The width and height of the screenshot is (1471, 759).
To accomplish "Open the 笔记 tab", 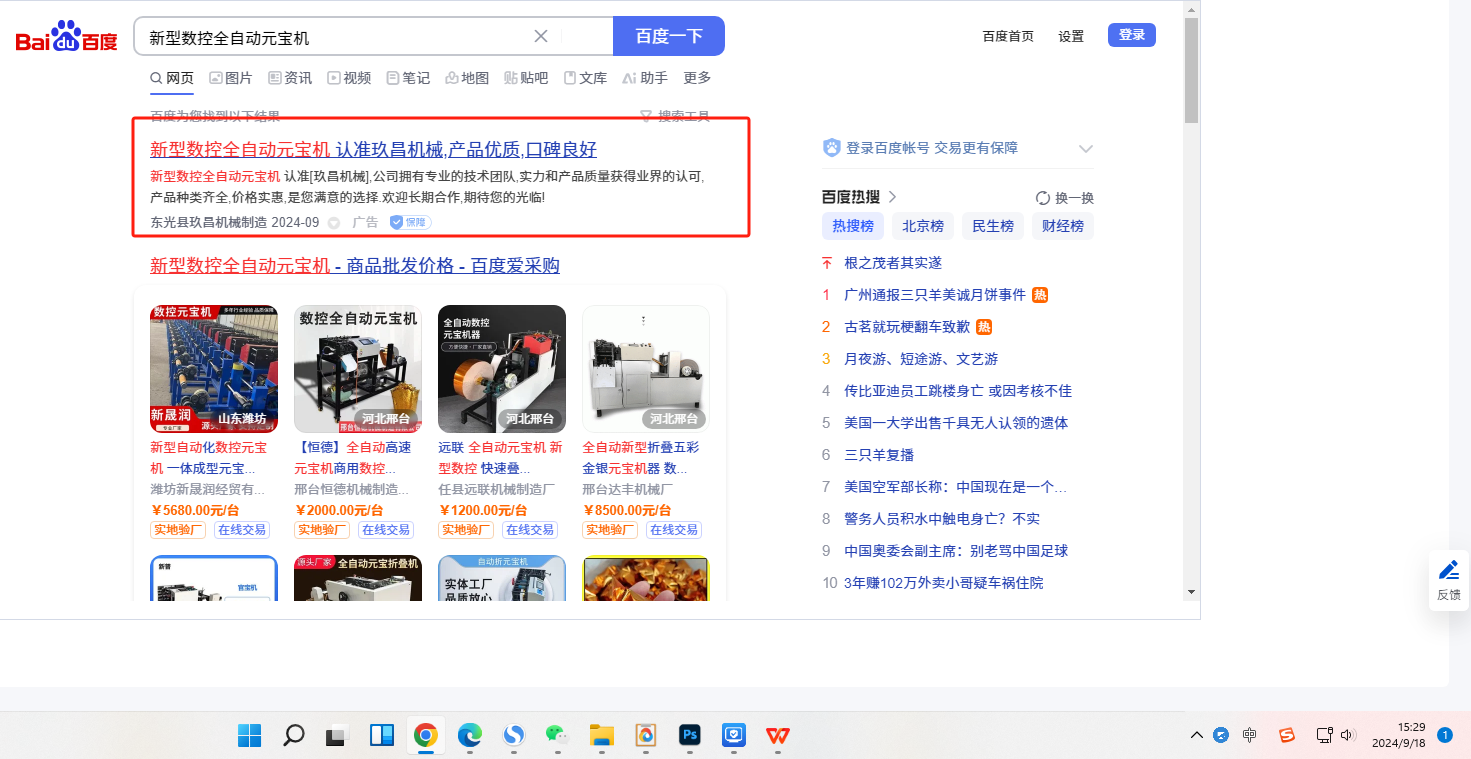I will pyautogui.click(x=408, y=78).
